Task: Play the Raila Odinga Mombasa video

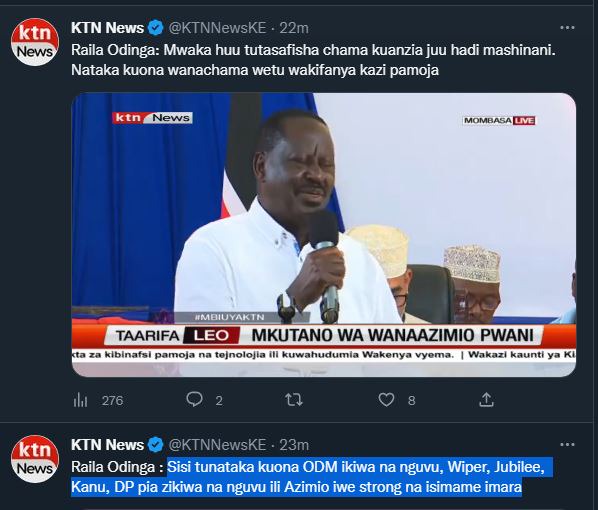Action: tap(324, 235)
